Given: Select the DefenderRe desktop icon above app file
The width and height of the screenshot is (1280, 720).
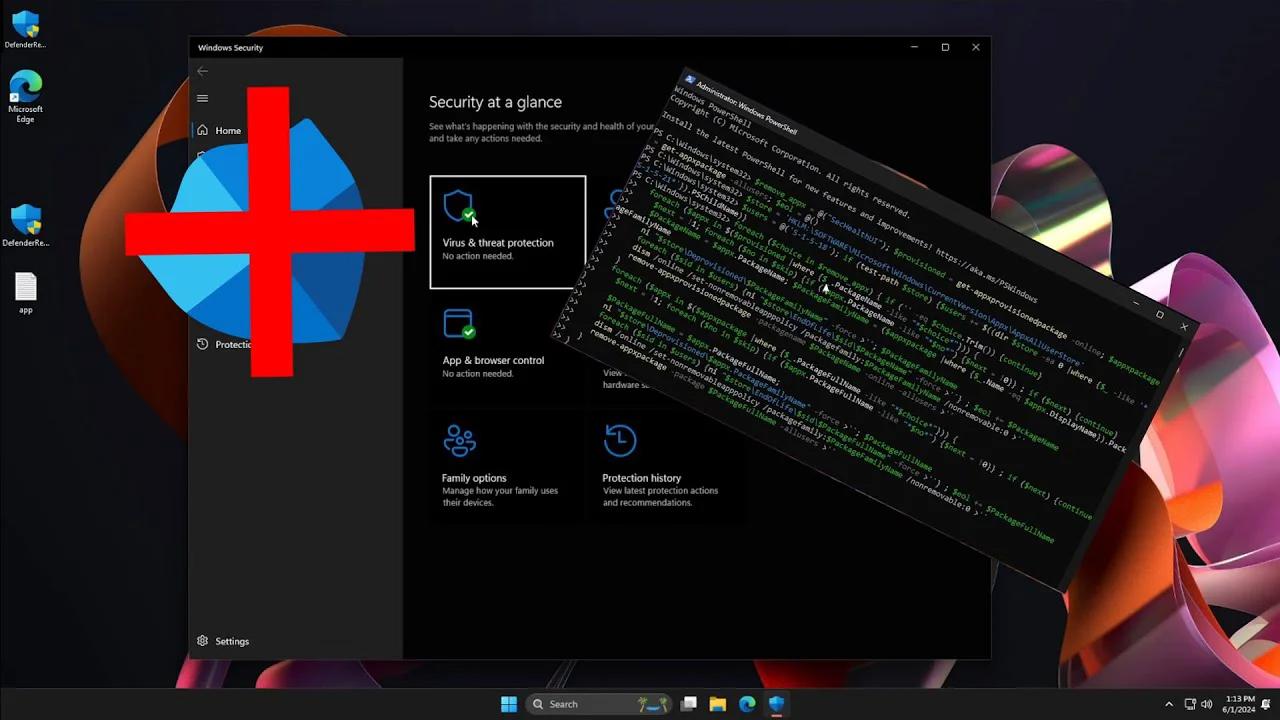Looking at the screenshot, I should point(25,226).
